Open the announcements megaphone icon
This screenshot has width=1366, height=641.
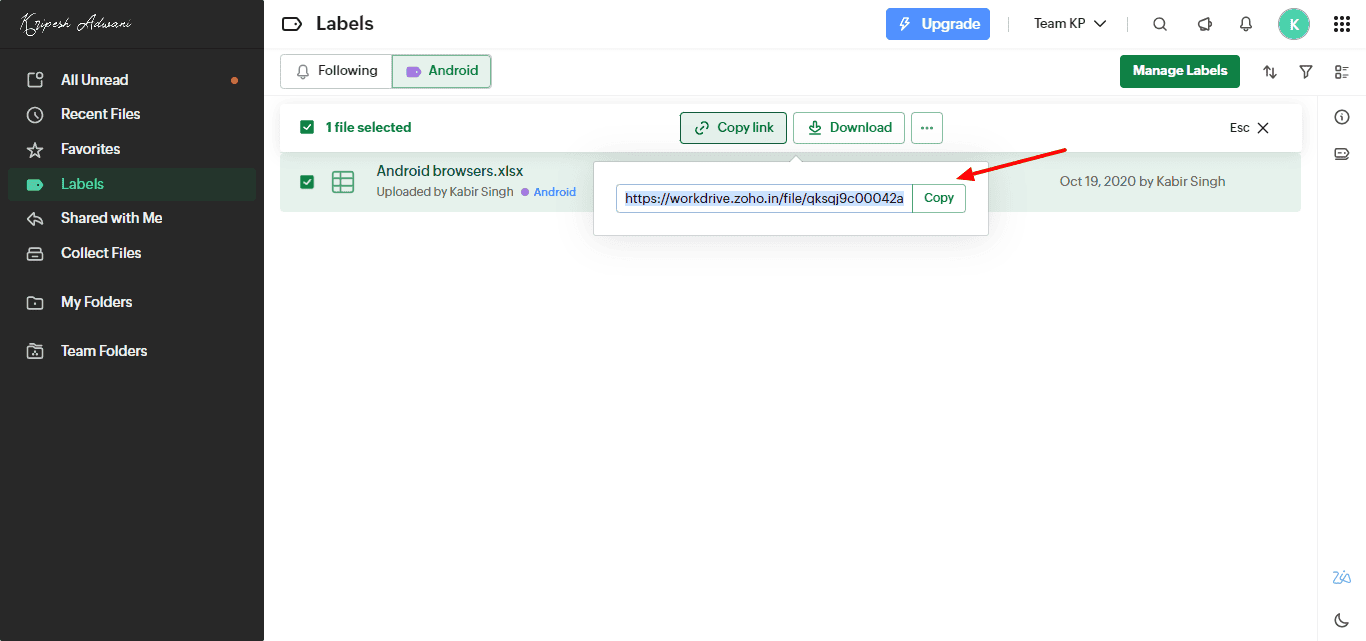1204,24
